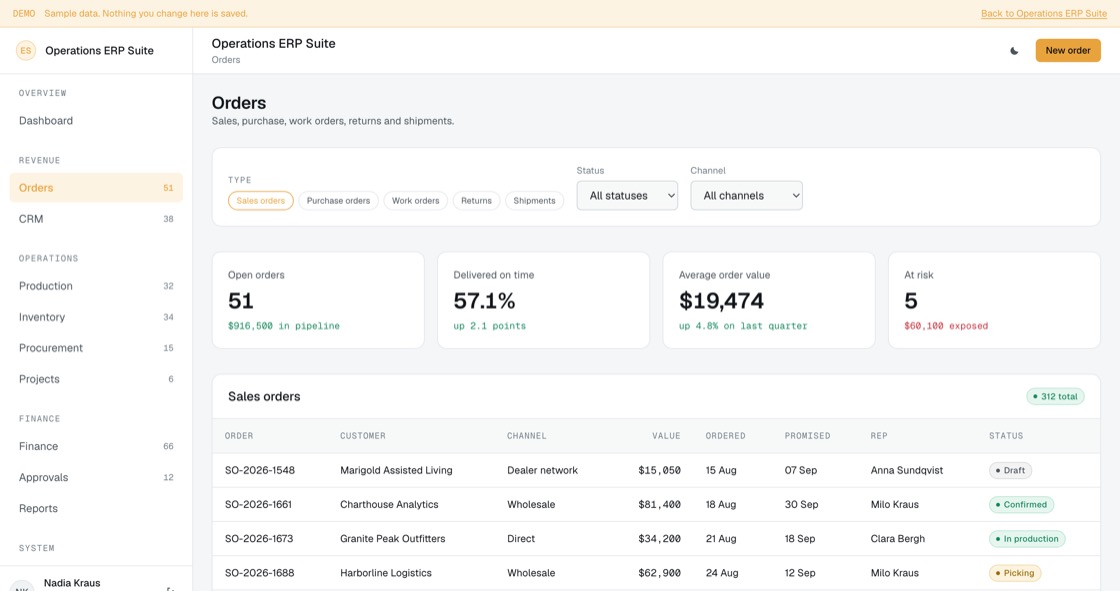Select the Shipments type chip
Image resolution: width=1120 pixels, height=591 pixels.
click(534, 201)
